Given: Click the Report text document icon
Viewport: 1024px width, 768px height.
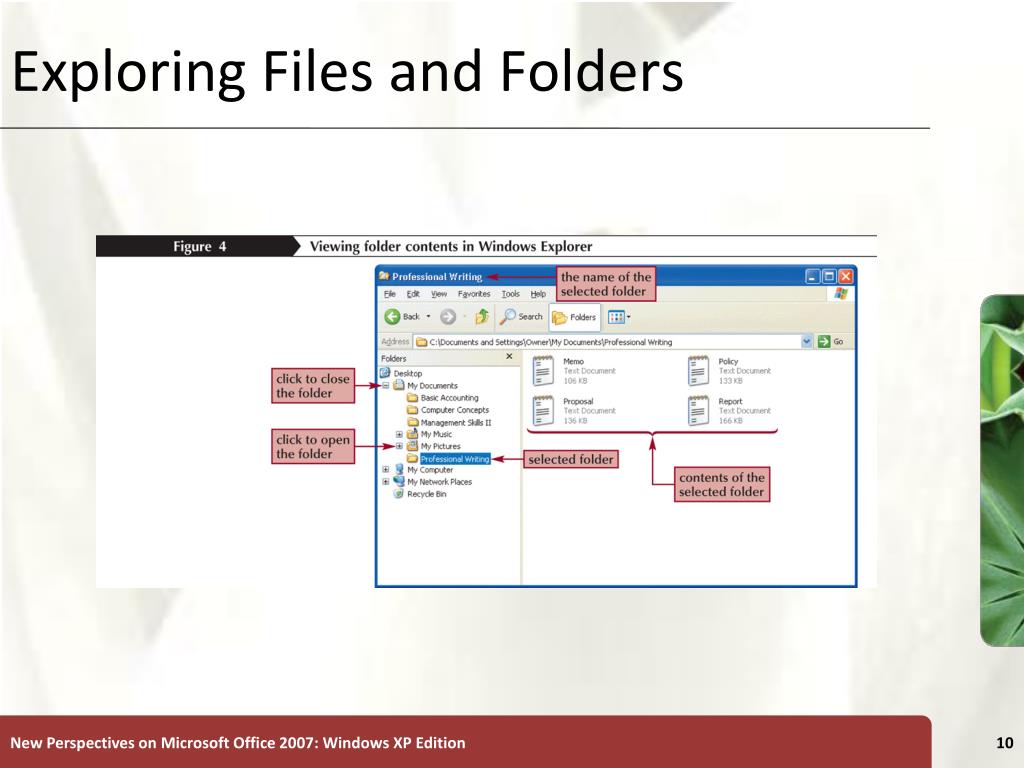Looking at the screenshot, I should (x=699, y=411).
